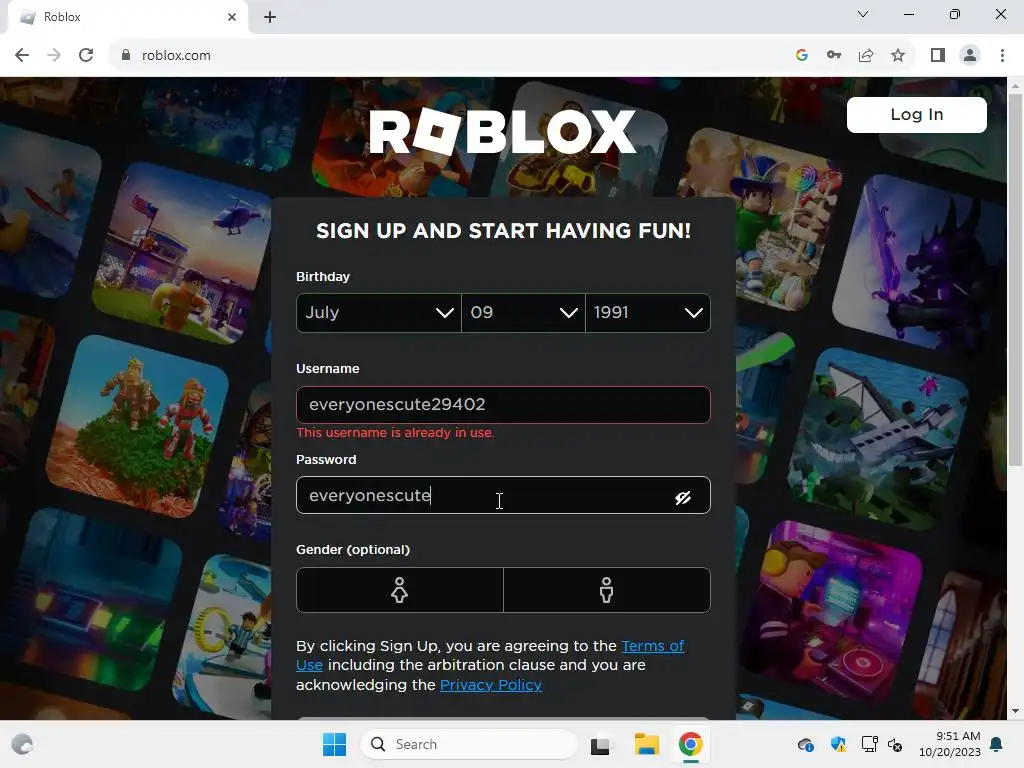The image size is (1024, 768).
Task: Open the birthday year dropdown showing 1991
Action: pyautogui.click(x=648, y=313)
